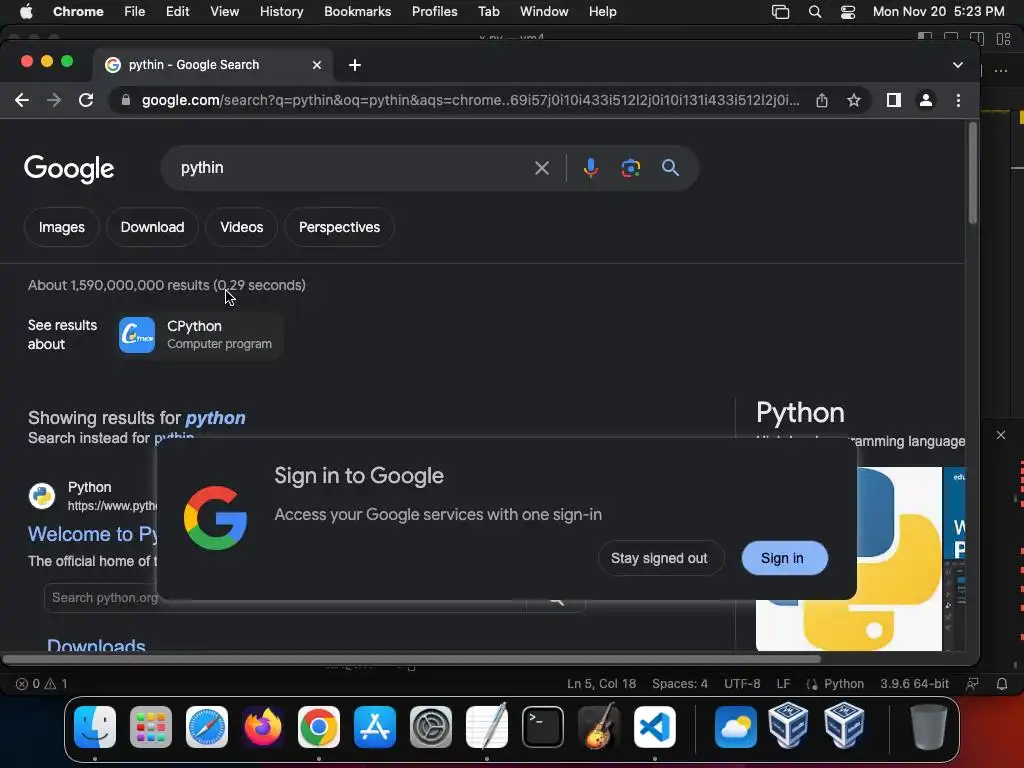Open Welcome to Python result title
The image size is (1024, 768).
point(93,534)
